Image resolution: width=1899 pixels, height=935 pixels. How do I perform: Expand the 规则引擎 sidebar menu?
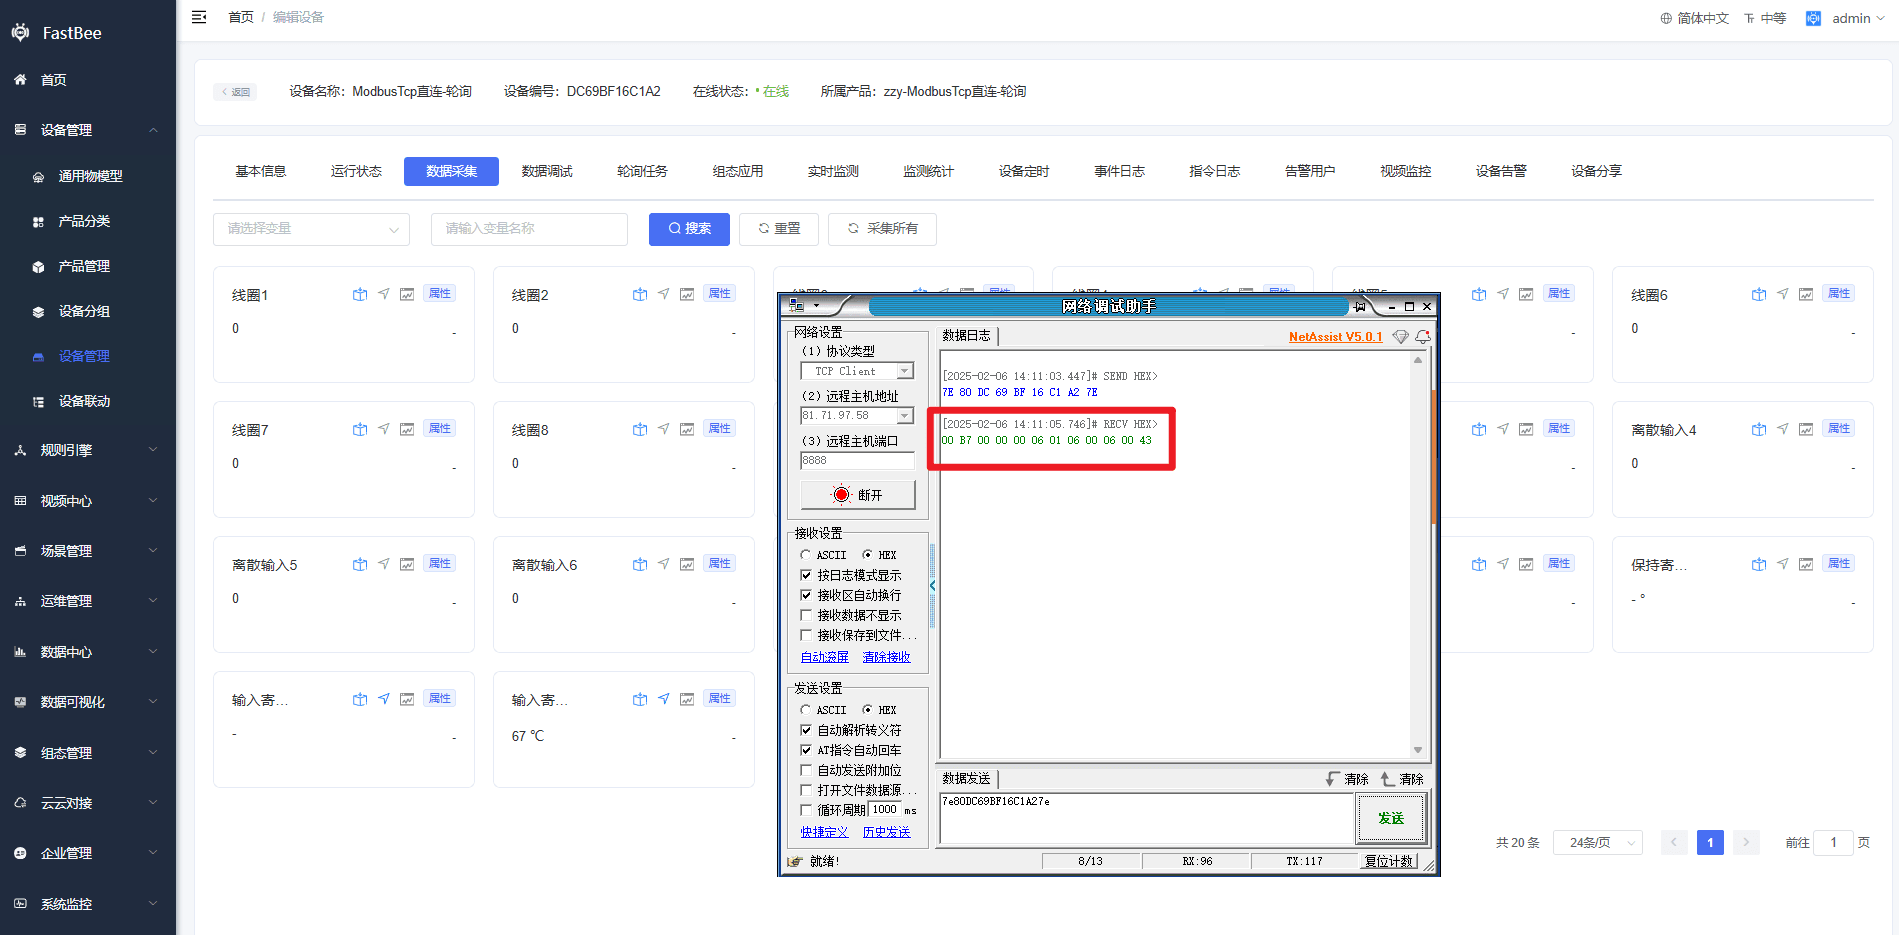[88, 450]
